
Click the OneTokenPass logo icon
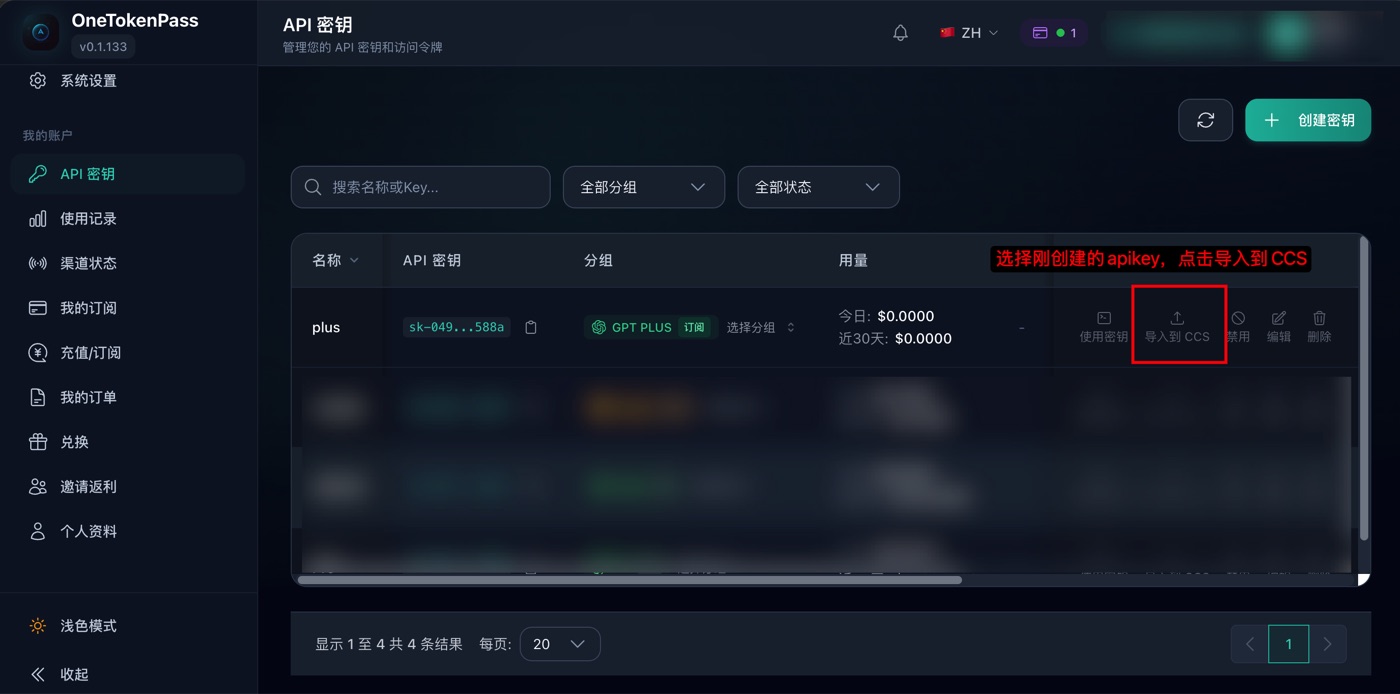pos(41,32)
